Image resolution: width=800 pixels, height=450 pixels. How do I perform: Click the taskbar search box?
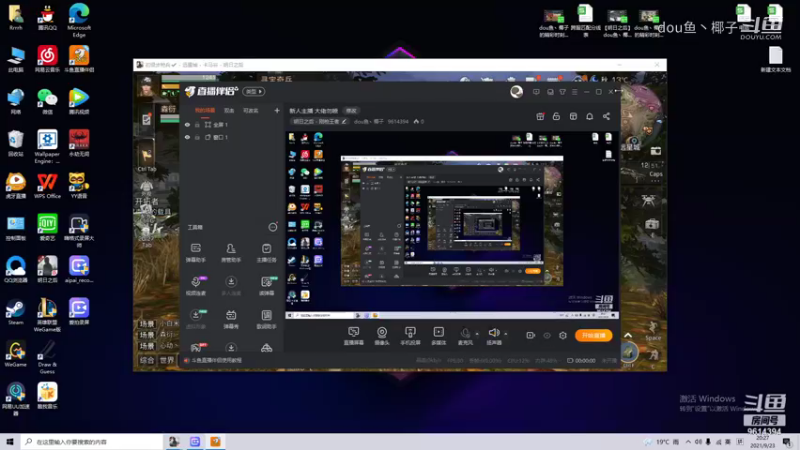coord(92,442)
